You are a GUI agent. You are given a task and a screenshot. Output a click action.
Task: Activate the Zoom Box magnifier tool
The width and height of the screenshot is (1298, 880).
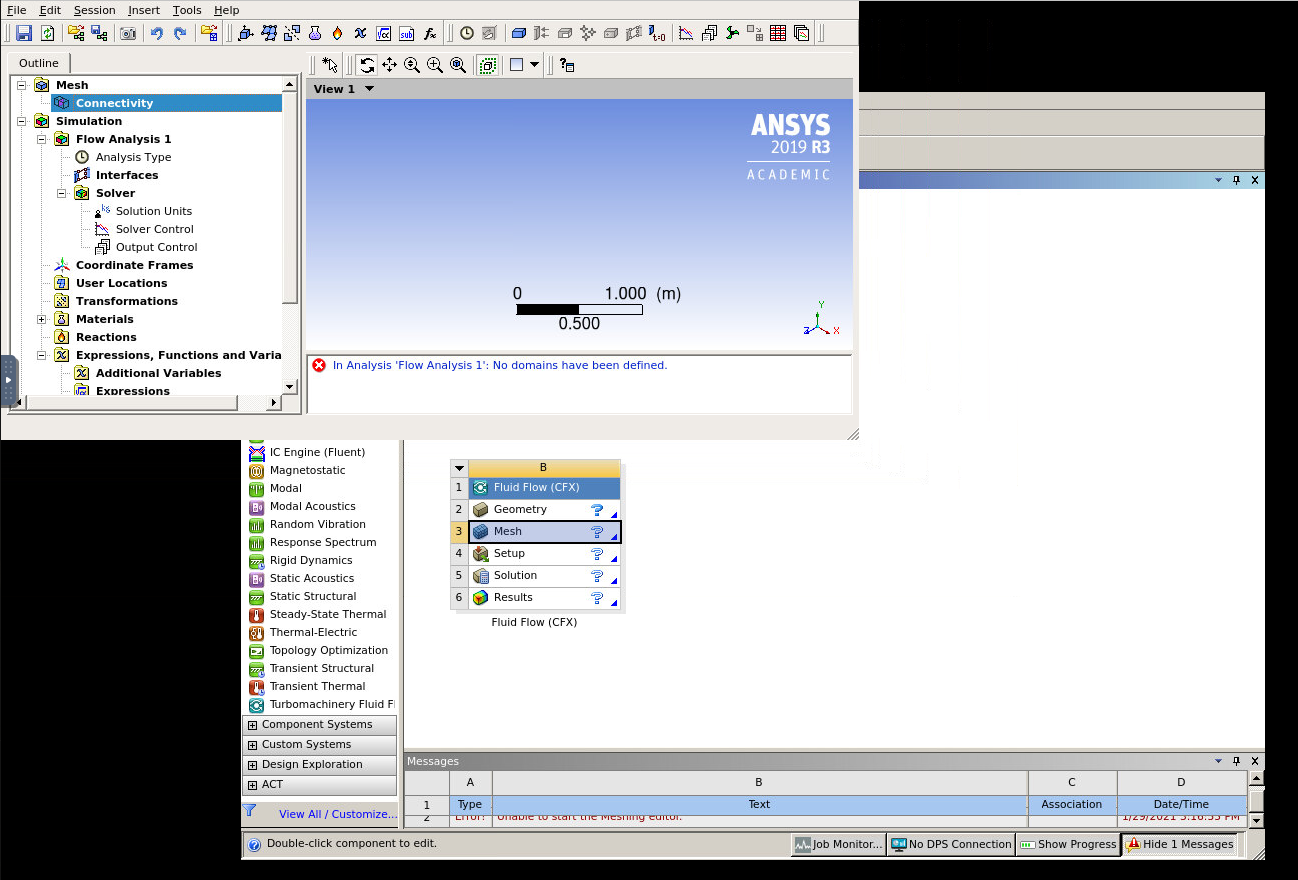pyautogui.click(x=435, y=65)
